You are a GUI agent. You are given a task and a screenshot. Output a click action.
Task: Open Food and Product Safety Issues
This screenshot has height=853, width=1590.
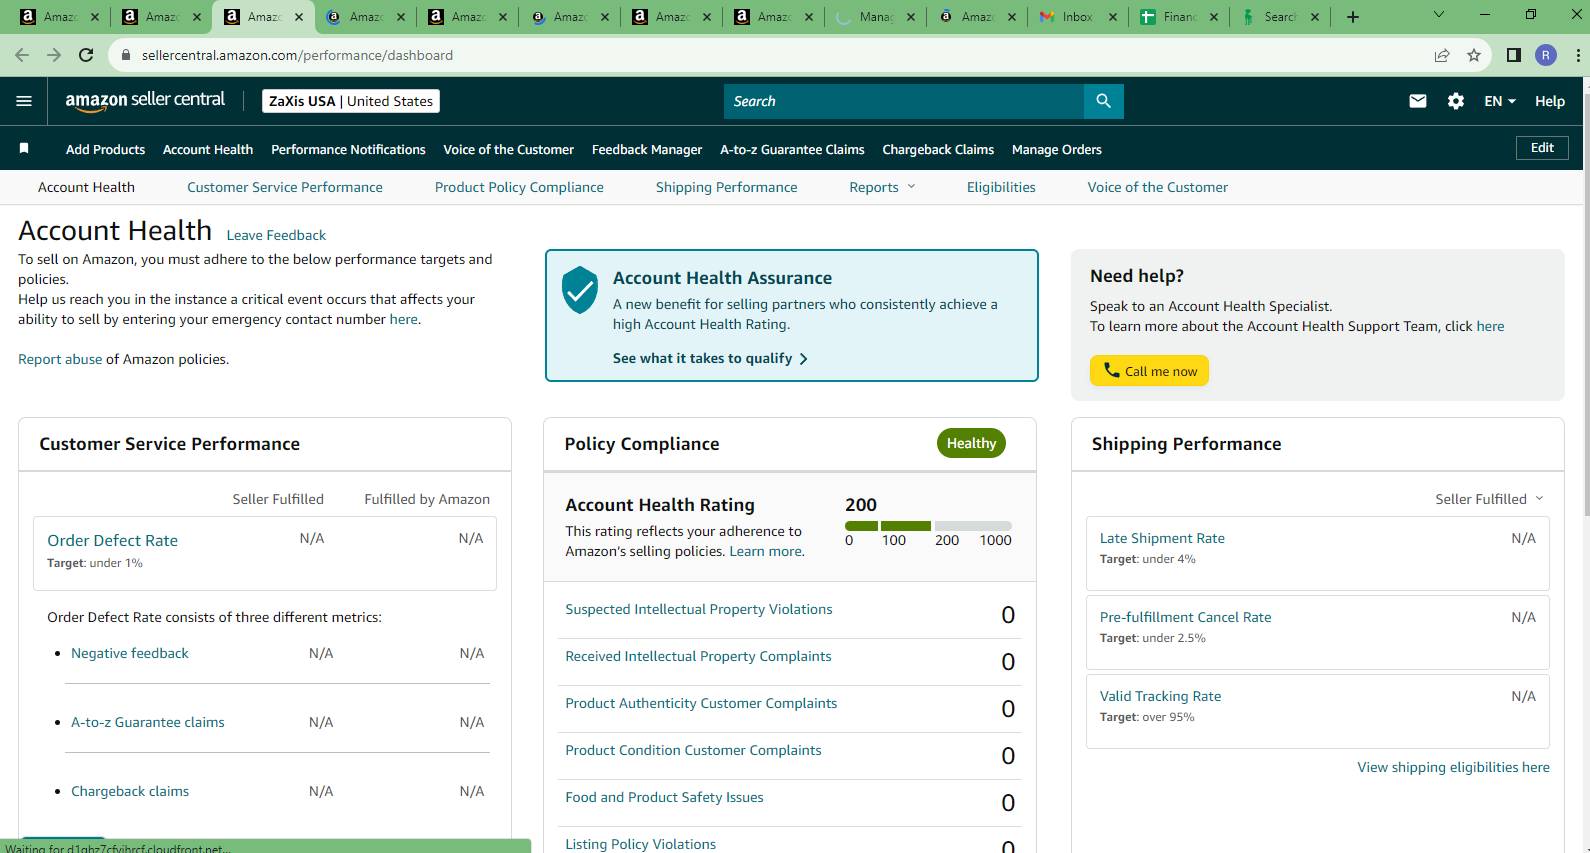(x=664, y=797)
